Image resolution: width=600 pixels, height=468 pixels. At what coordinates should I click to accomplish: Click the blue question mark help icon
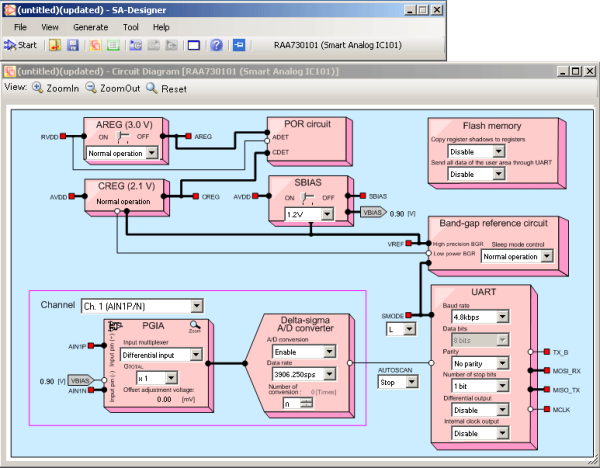(x=216, y=45)
